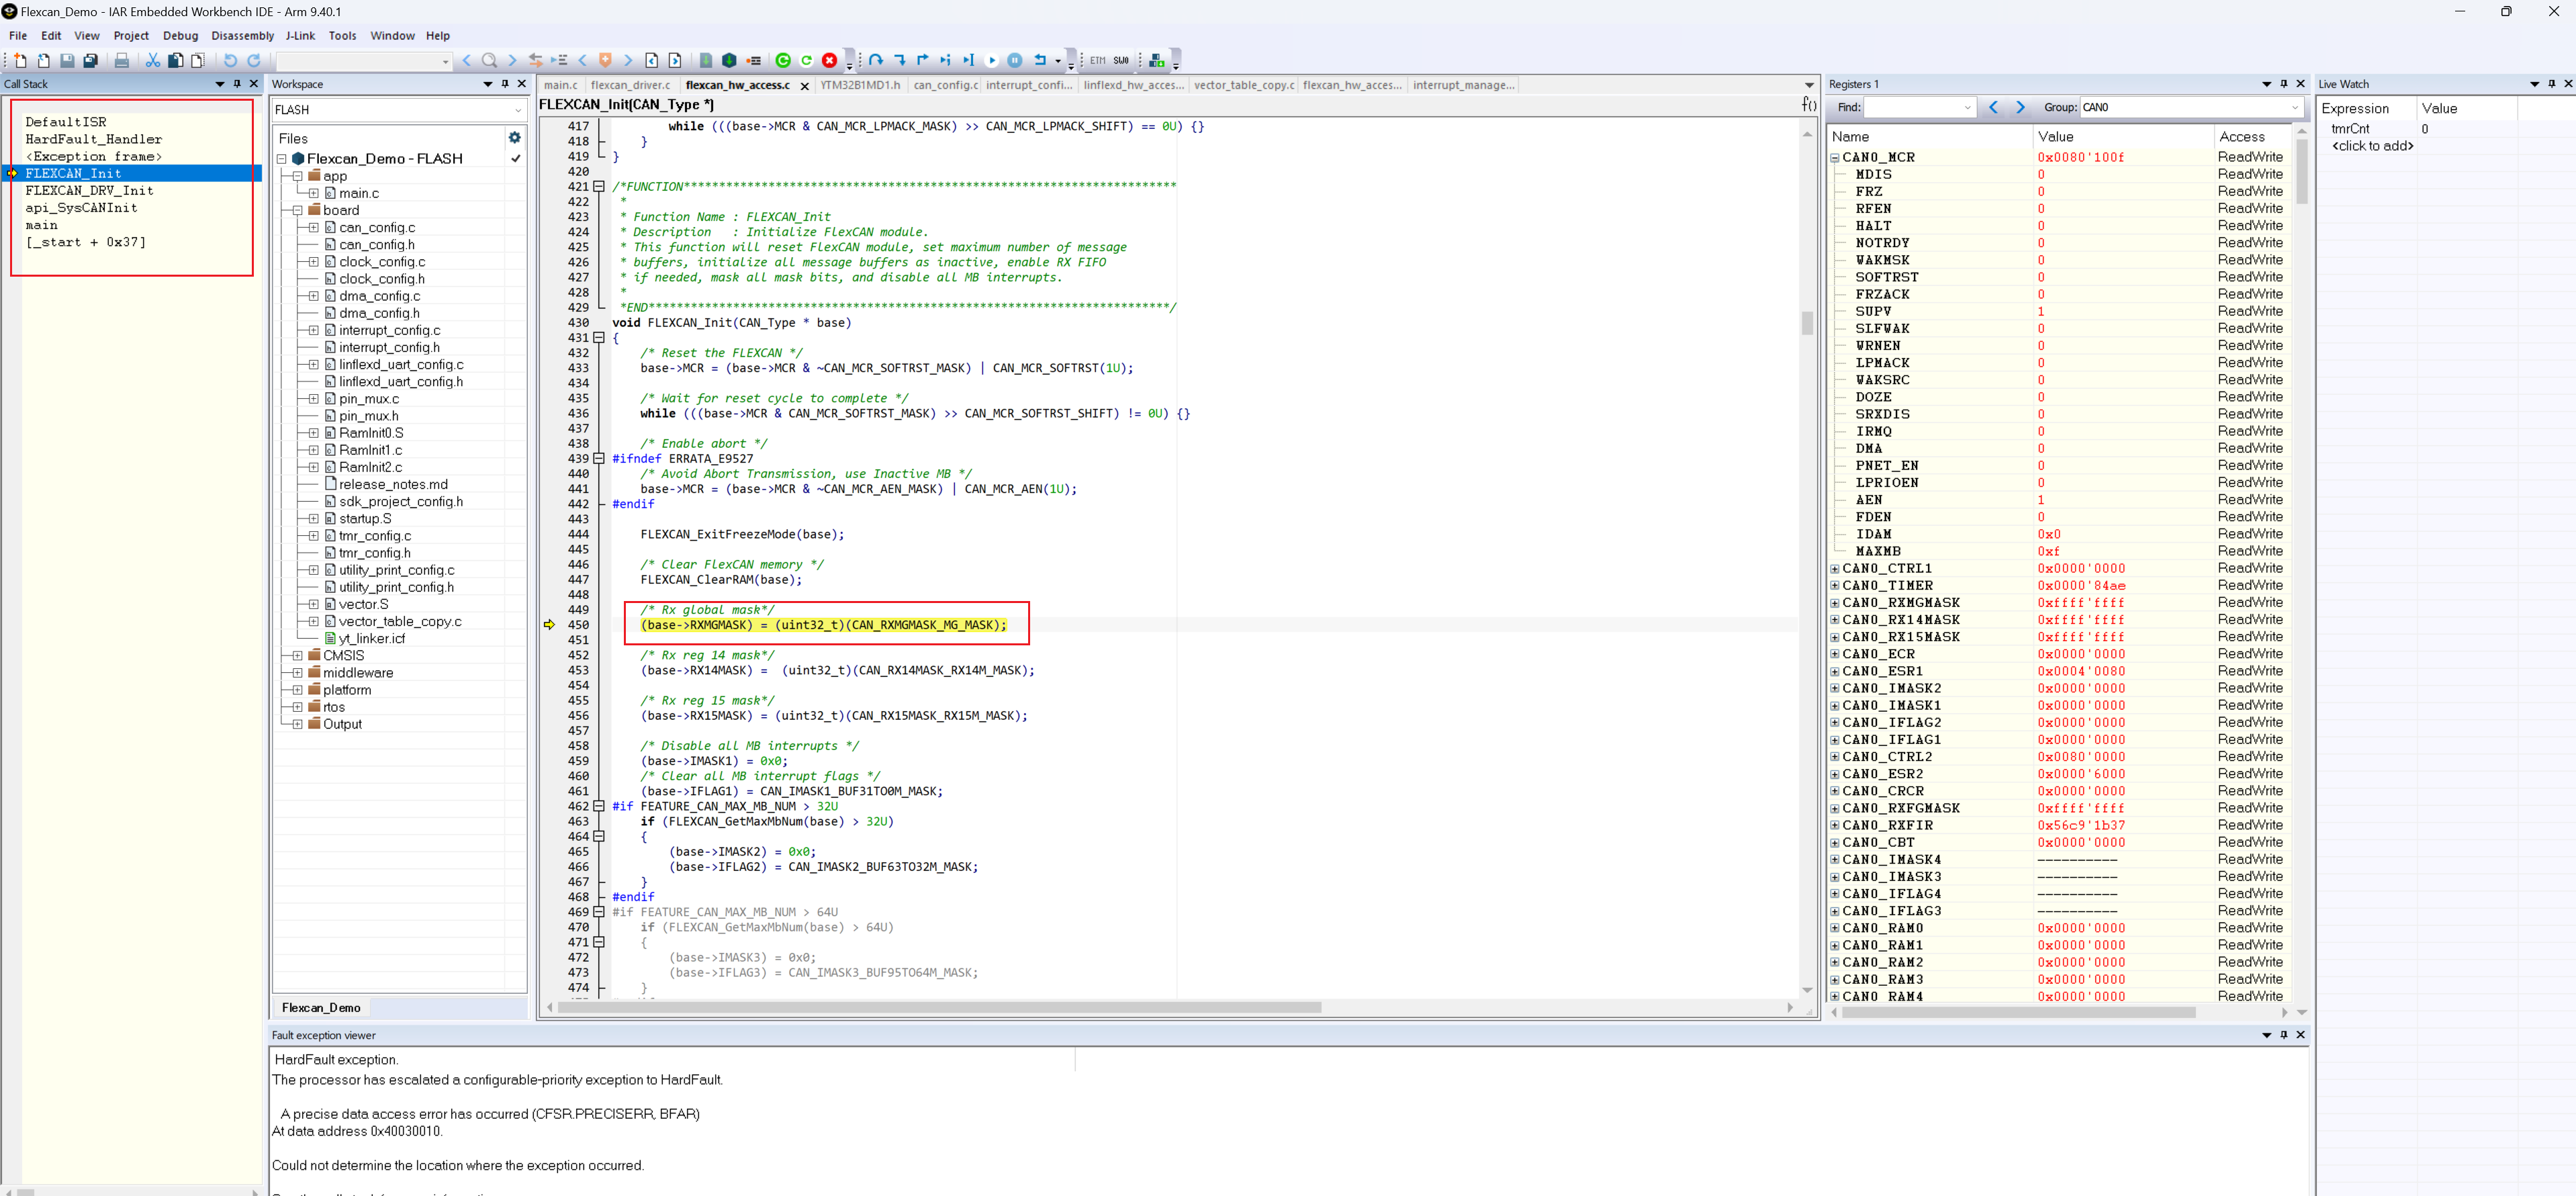Toggle pin on Workspace panel
The height and width of the screenshot is (1196, 2576).
(x=505, y=84)
